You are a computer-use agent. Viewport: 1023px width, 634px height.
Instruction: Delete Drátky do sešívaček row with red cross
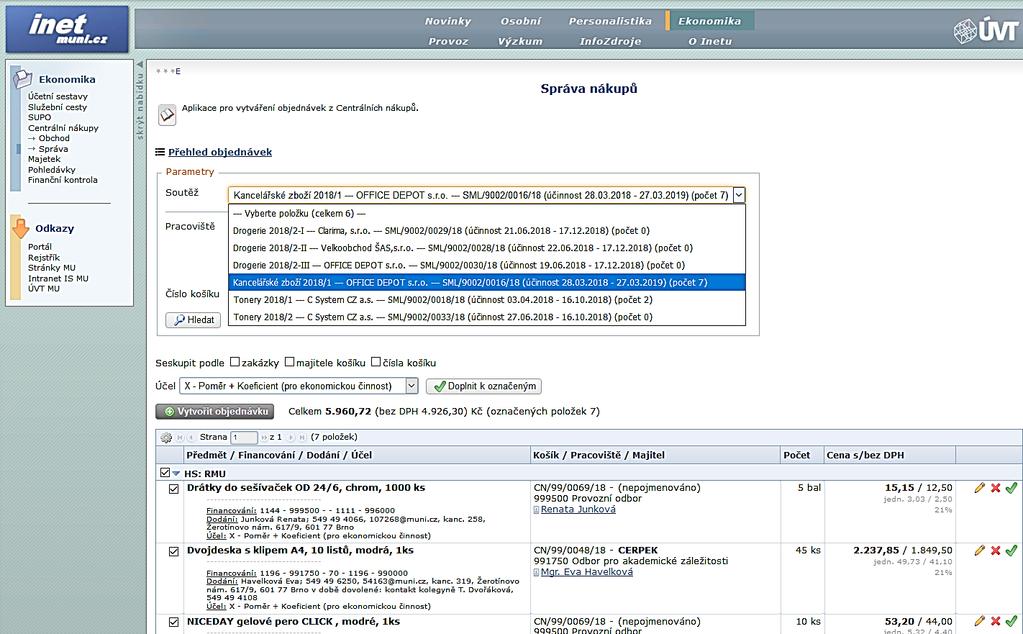click(x=996, y=488)
